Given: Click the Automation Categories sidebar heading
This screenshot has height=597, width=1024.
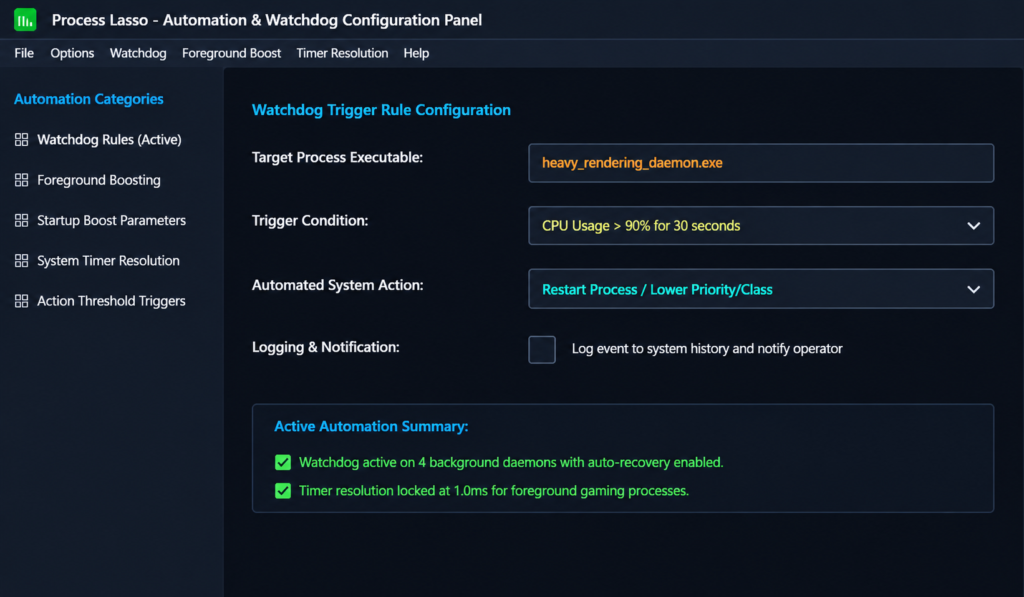Looking at the screenshot, I should (x=89, y=99).
